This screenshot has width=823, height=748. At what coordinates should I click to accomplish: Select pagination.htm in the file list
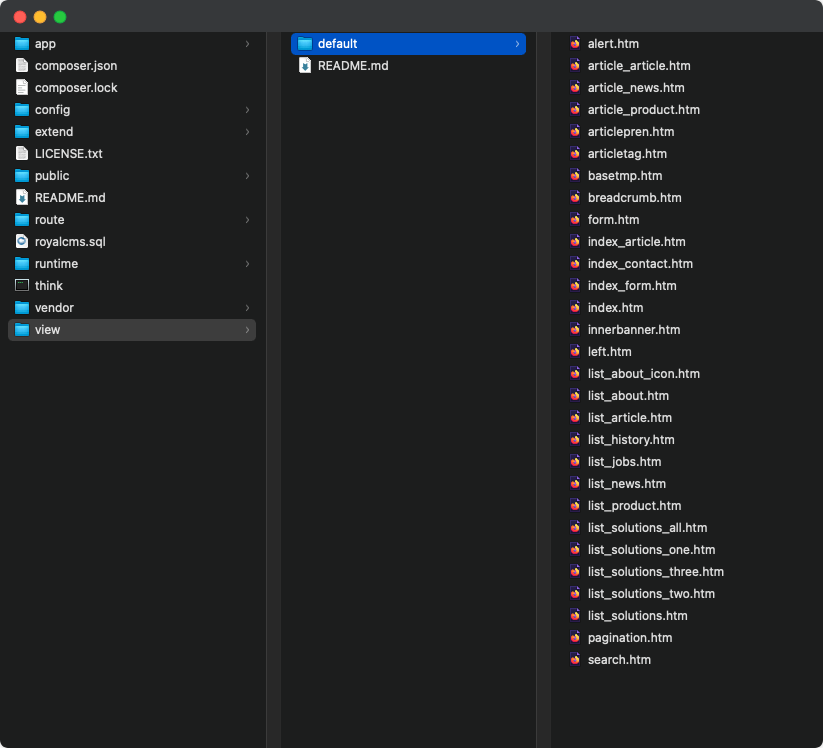(629, 638)
